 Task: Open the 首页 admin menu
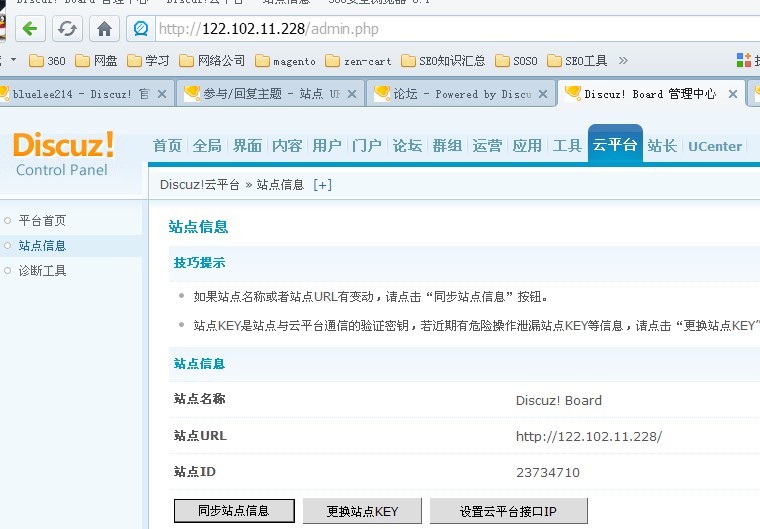167,145
